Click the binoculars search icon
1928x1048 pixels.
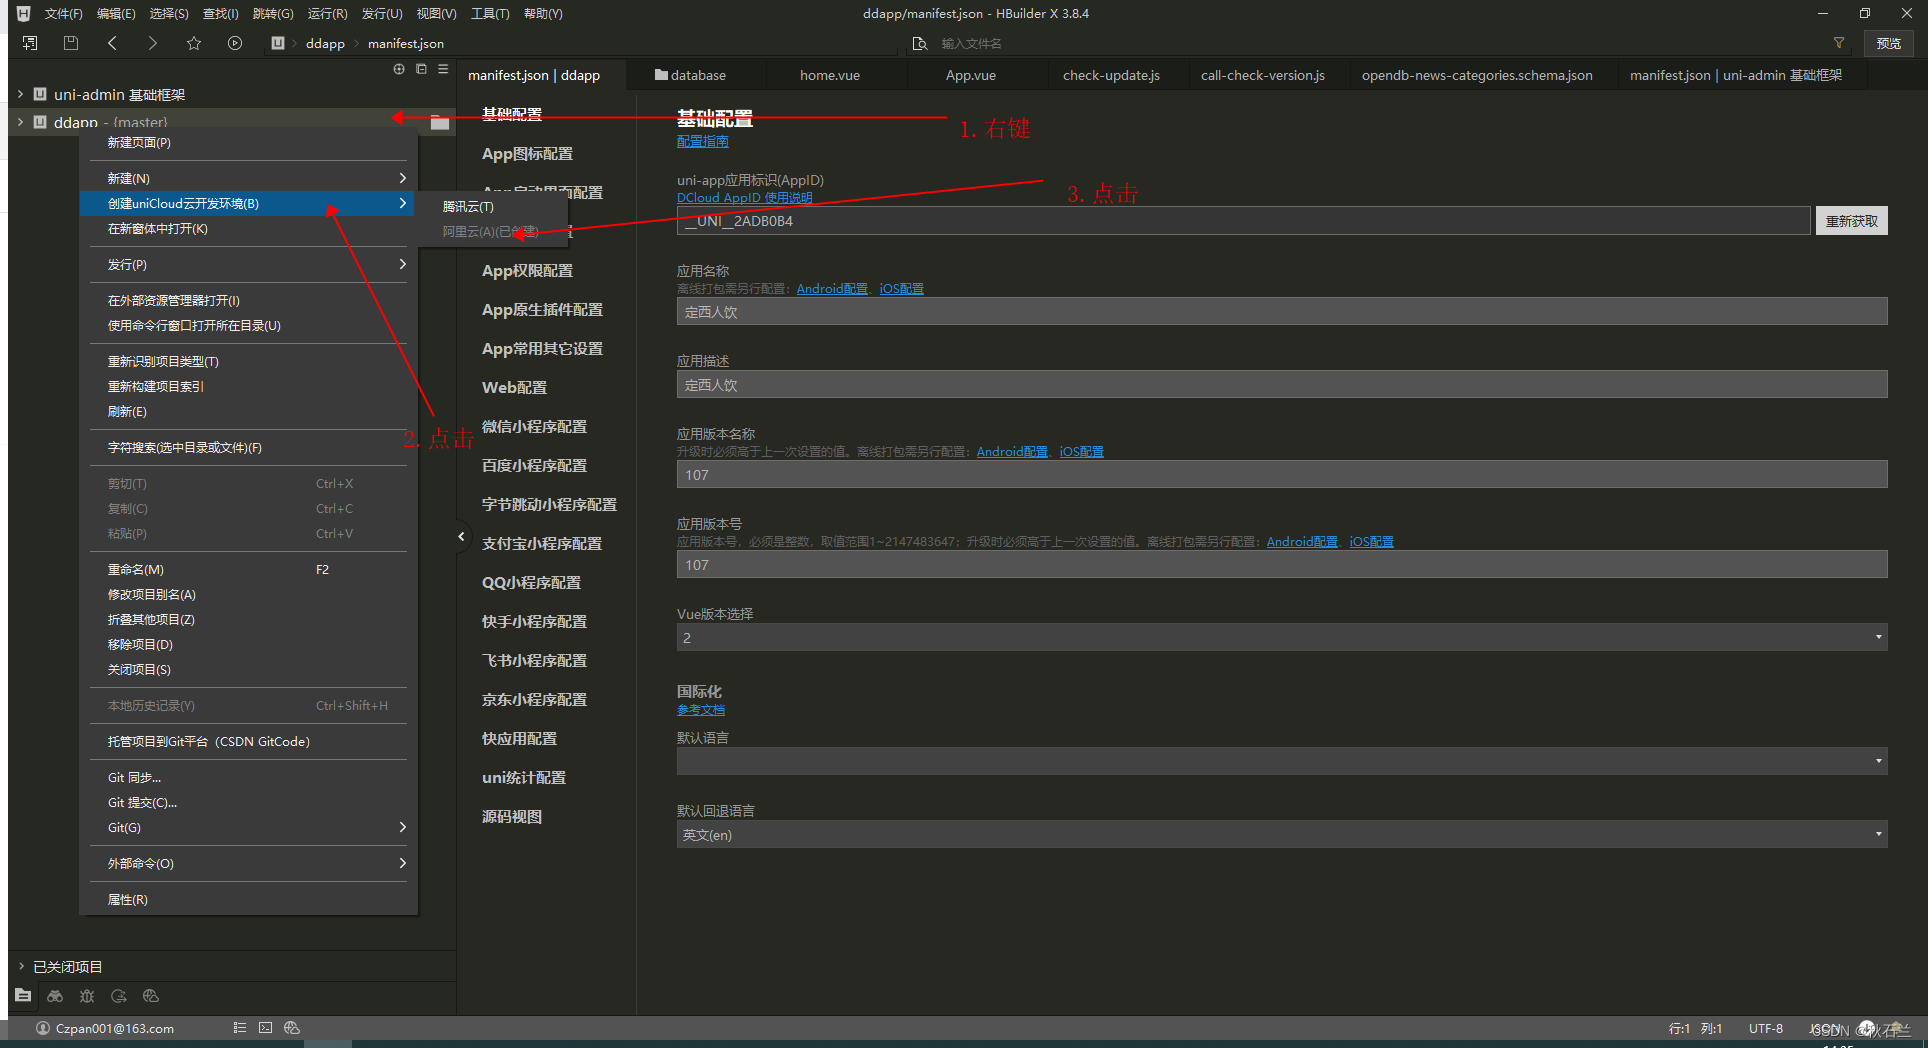coord(55,996)
